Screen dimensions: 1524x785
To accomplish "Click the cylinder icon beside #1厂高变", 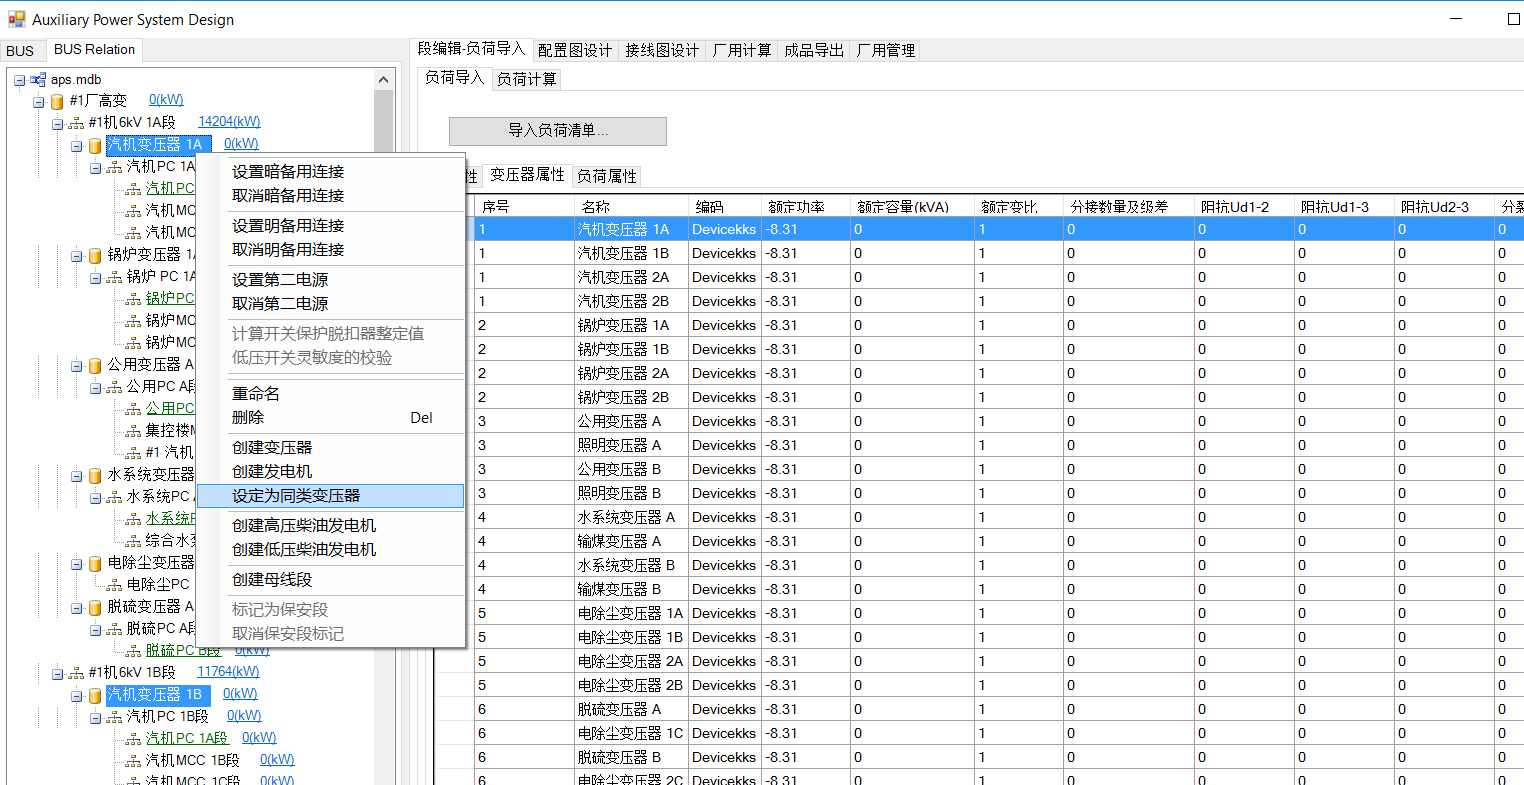I will click(x=57, y=102).
